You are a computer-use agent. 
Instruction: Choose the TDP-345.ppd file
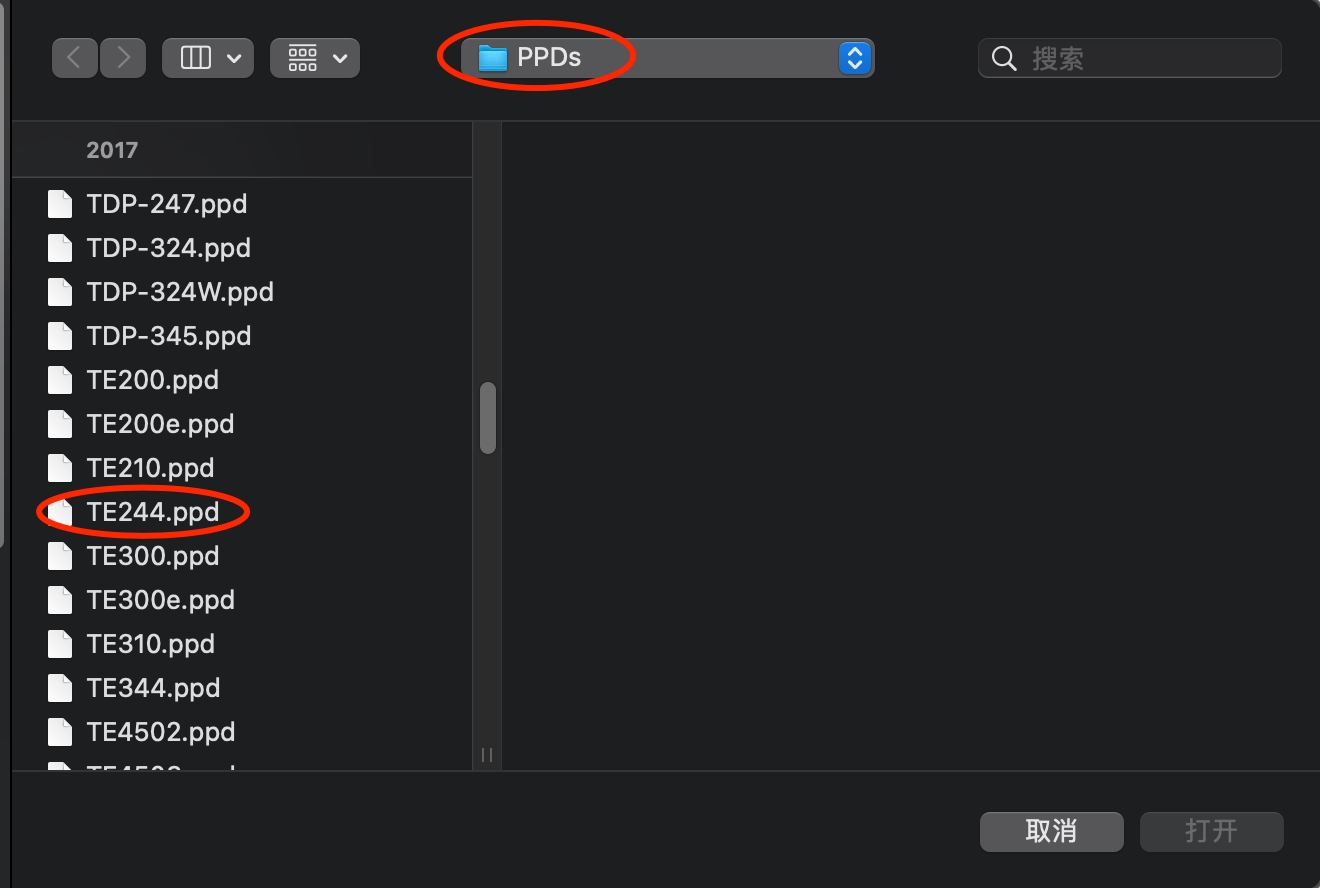point(169,336)
